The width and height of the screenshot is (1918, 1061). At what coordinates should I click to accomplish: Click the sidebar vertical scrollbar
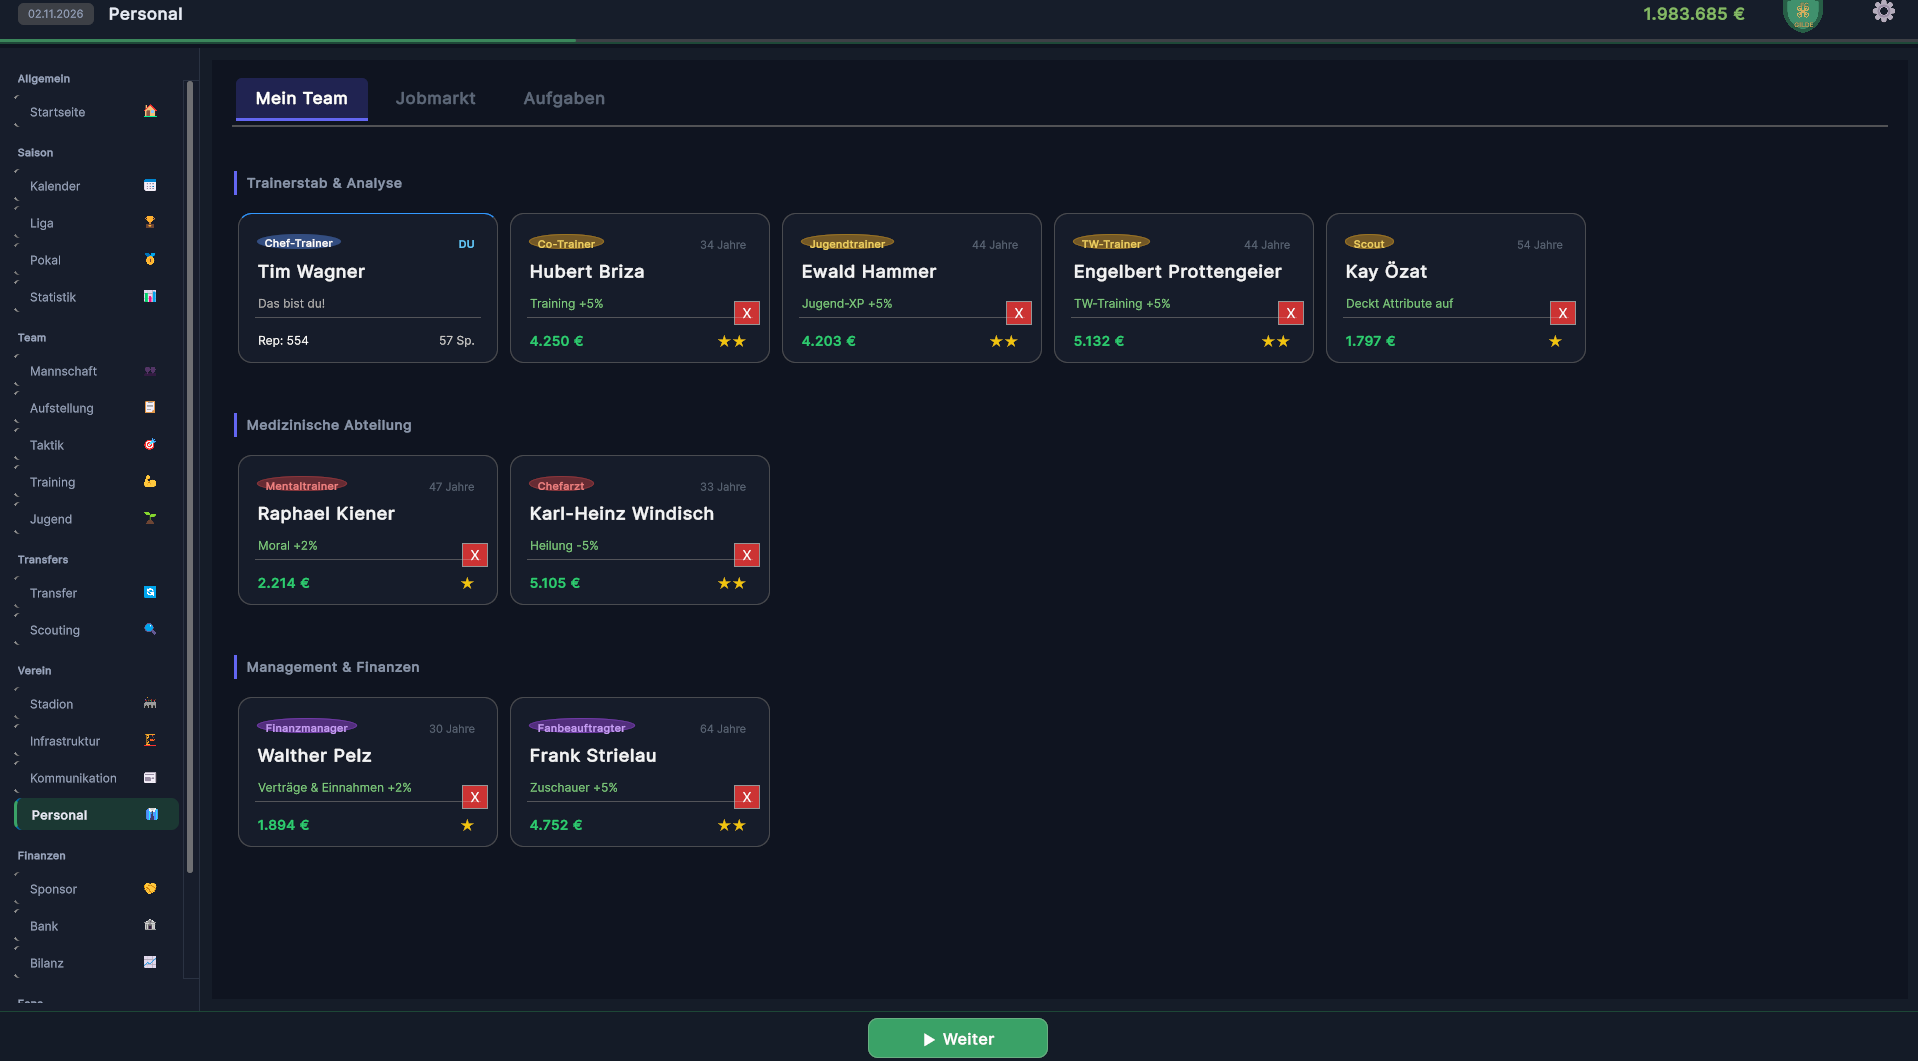click(190, 475)
